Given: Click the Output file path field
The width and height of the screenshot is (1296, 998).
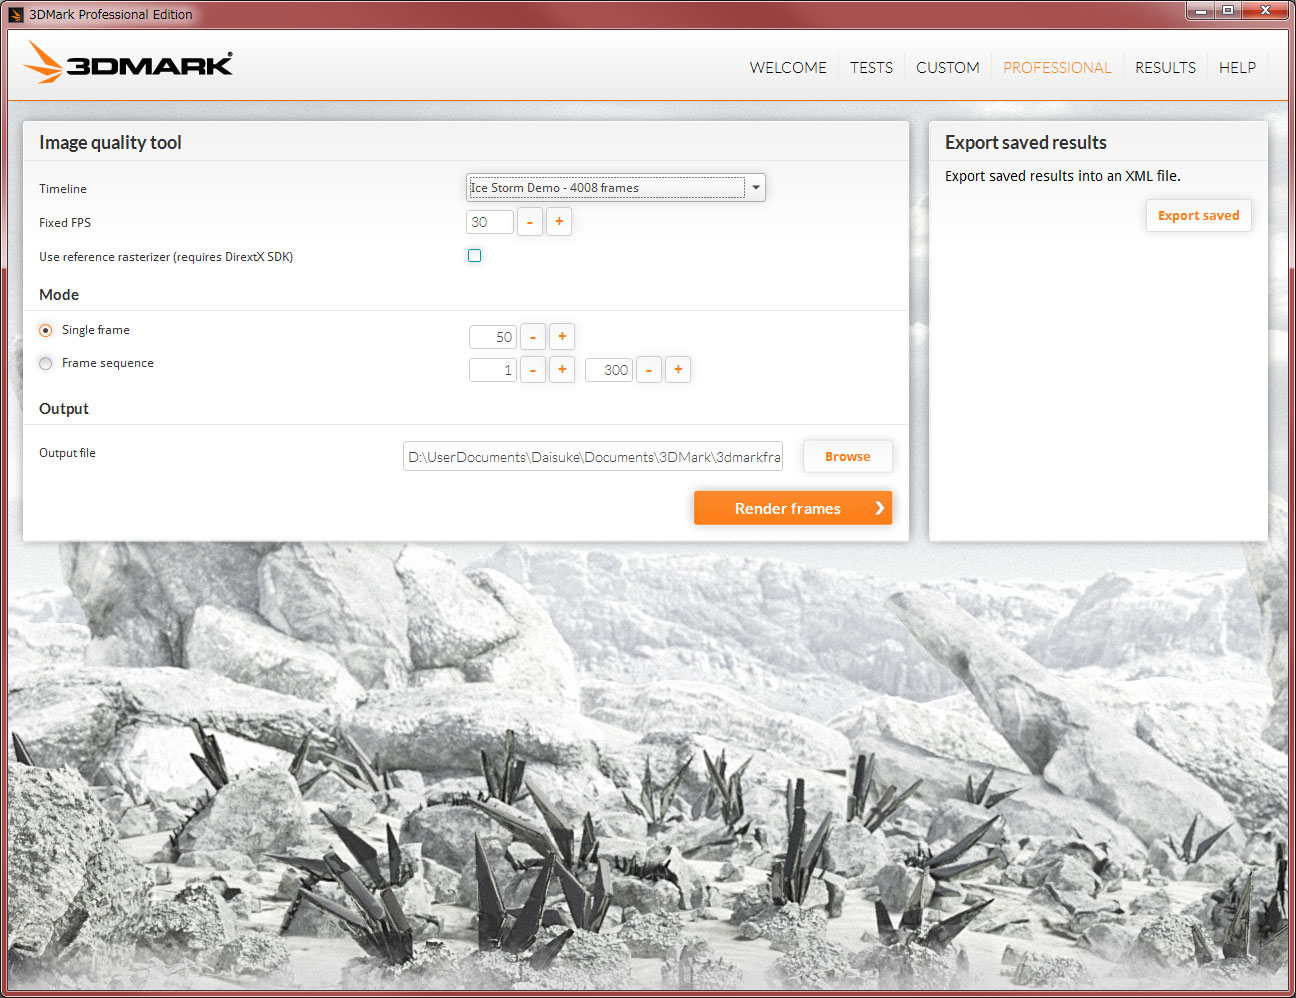Looking at the screenshot, I should click(593, 457).
